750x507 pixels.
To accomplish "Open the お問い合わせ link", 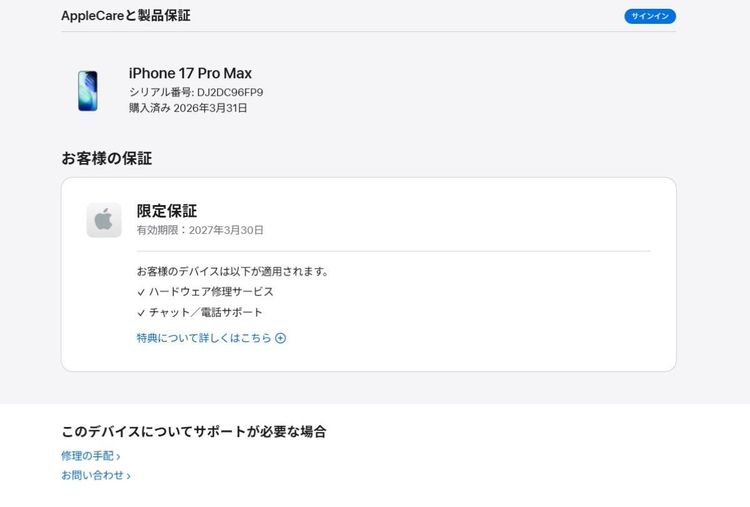I will point(92,475).
